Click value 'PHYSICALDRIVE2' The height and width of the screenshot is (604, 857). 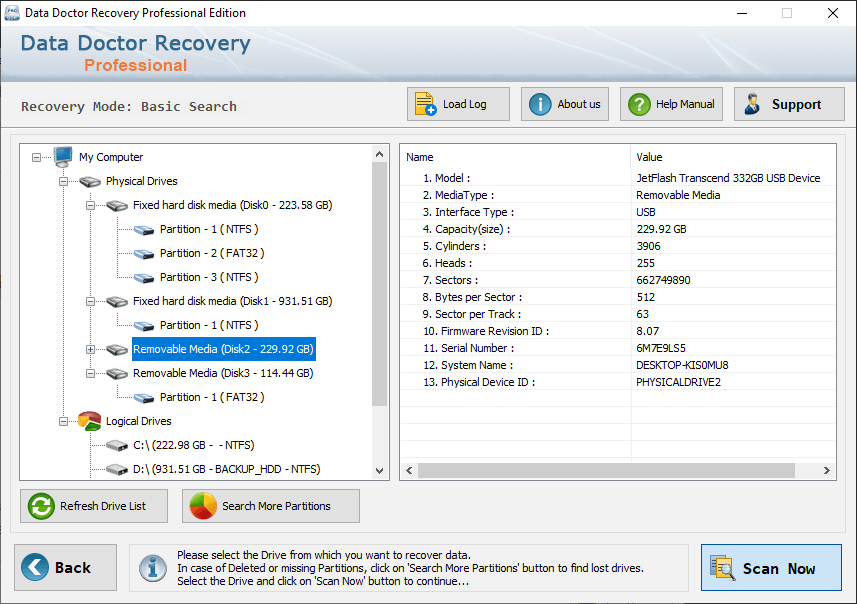678,382
